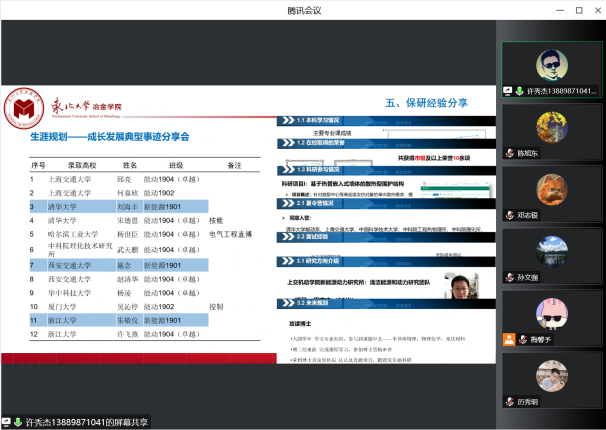This screenshot has height=430, width=606.
Task: Click screen-share icon on 许秀杰's tile
Action: 508,91
